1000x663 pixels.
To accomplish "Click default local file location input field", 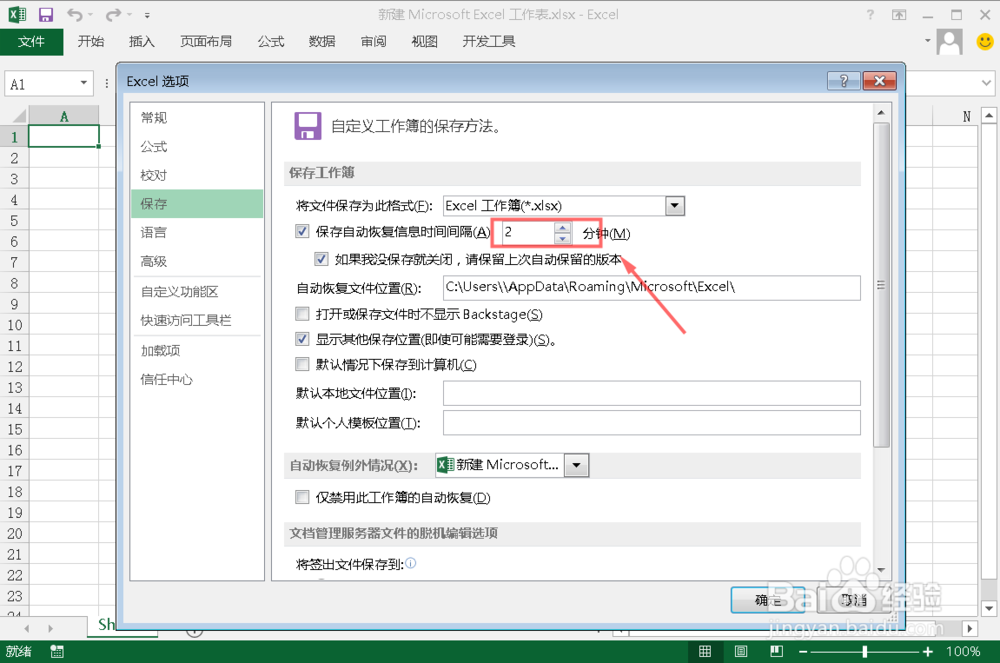I will (652, 393).
